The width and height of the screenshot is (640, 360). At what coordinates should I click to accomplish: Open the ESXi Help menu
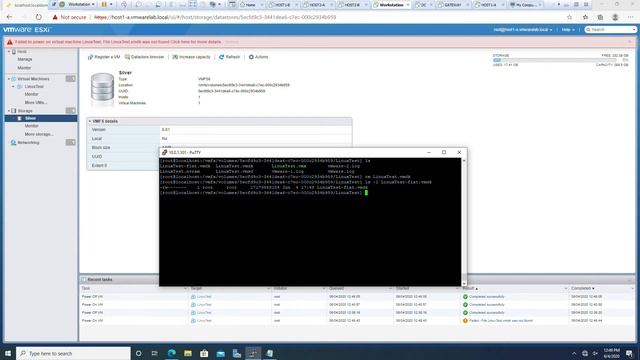coord(568,30)
